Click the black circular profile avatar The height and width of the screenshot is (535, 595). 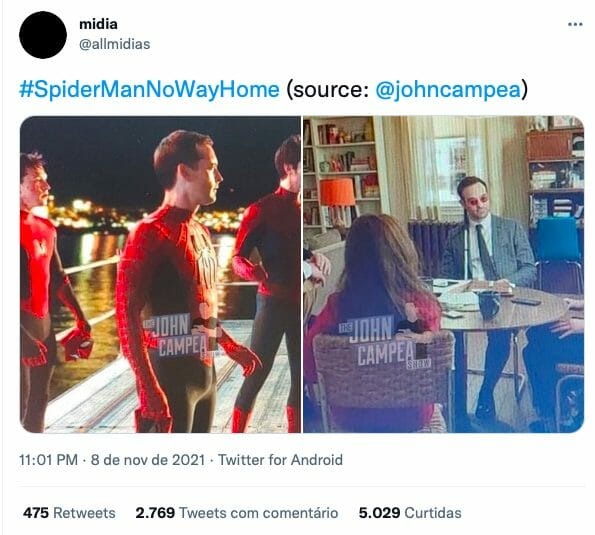[x=43, y=35]
